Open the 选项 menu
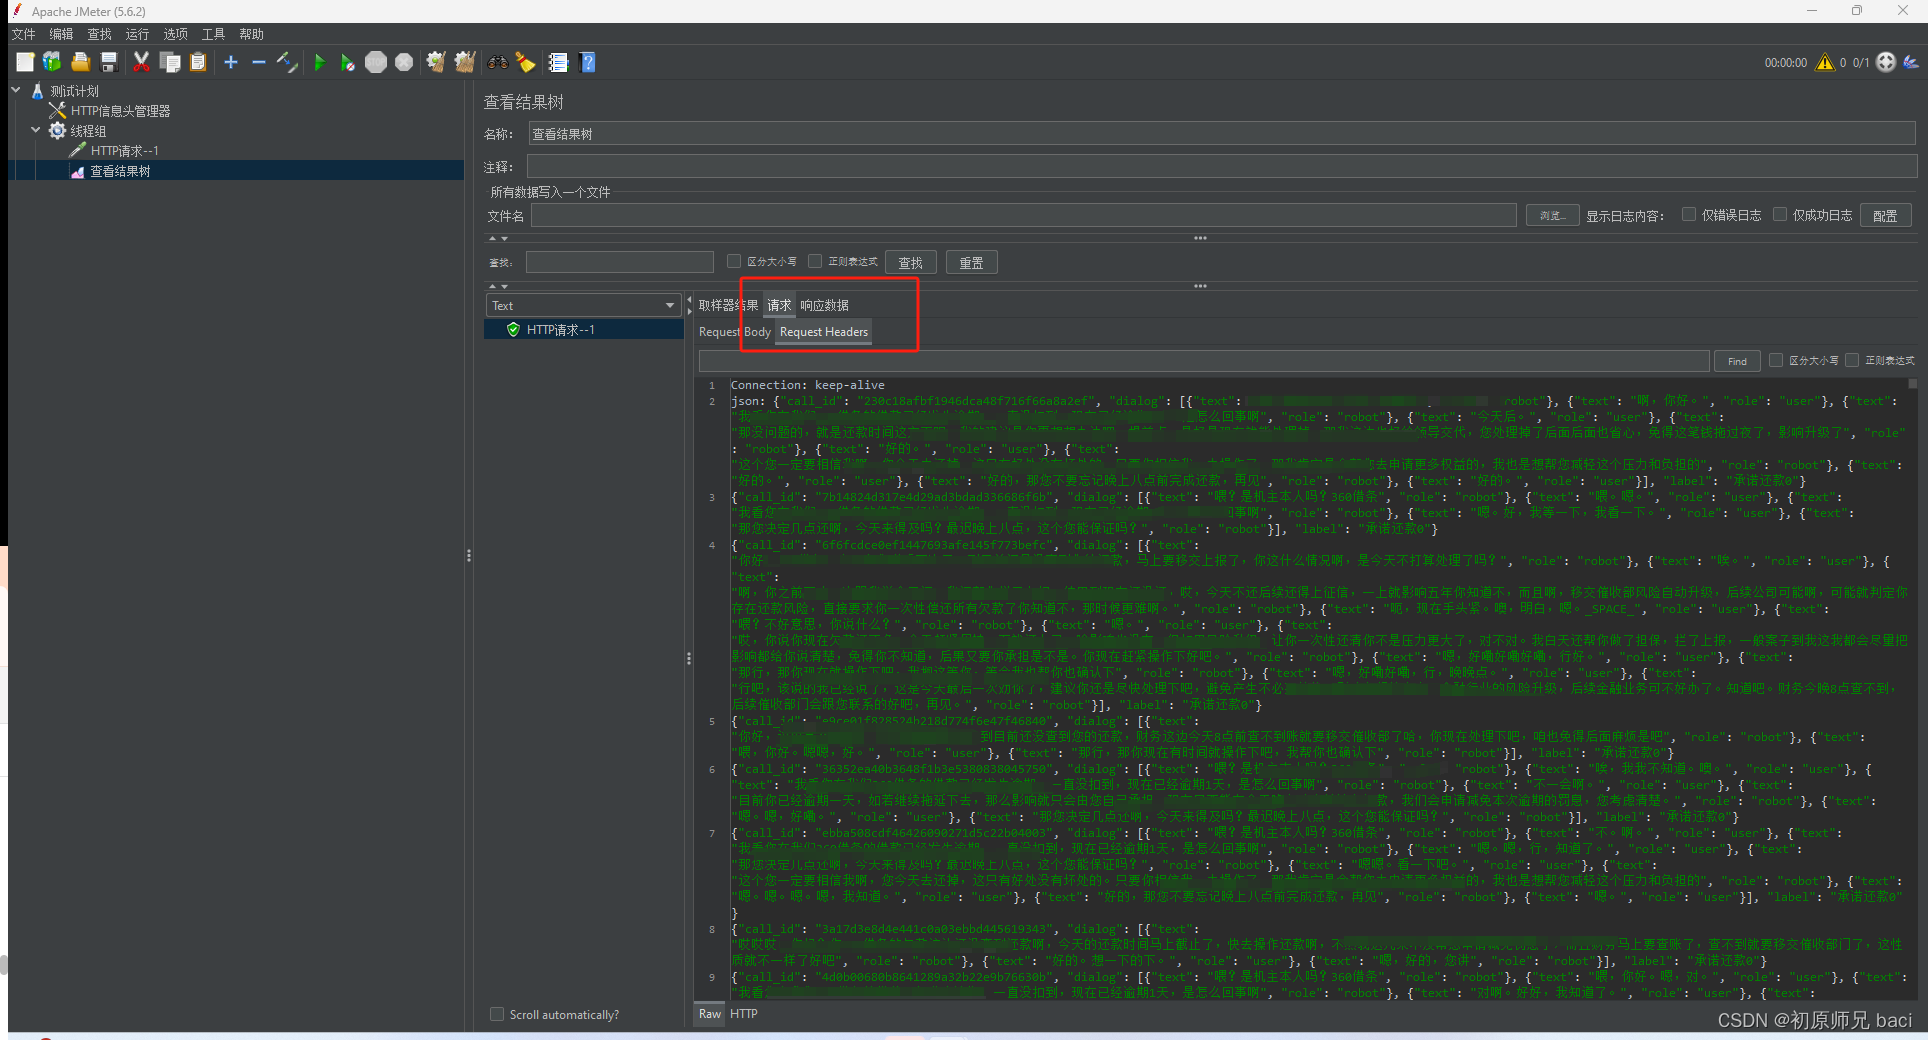 [176, 34]
